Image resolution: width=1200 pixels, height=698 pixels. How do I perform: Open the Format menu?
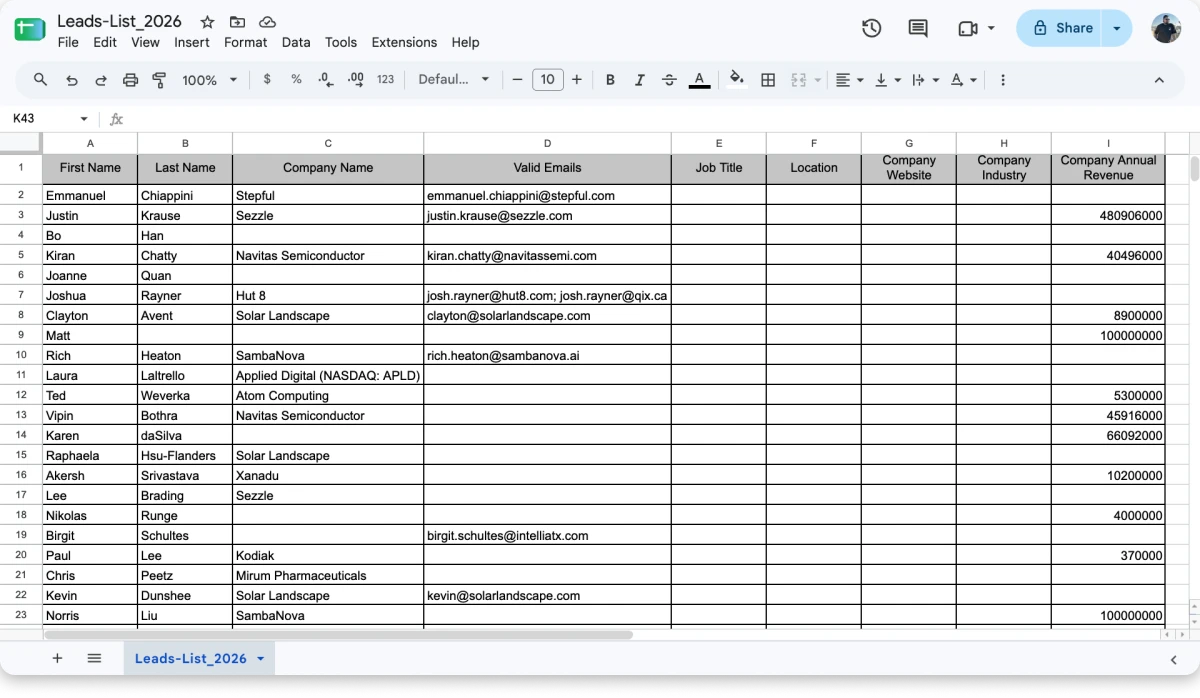[246, 42]
